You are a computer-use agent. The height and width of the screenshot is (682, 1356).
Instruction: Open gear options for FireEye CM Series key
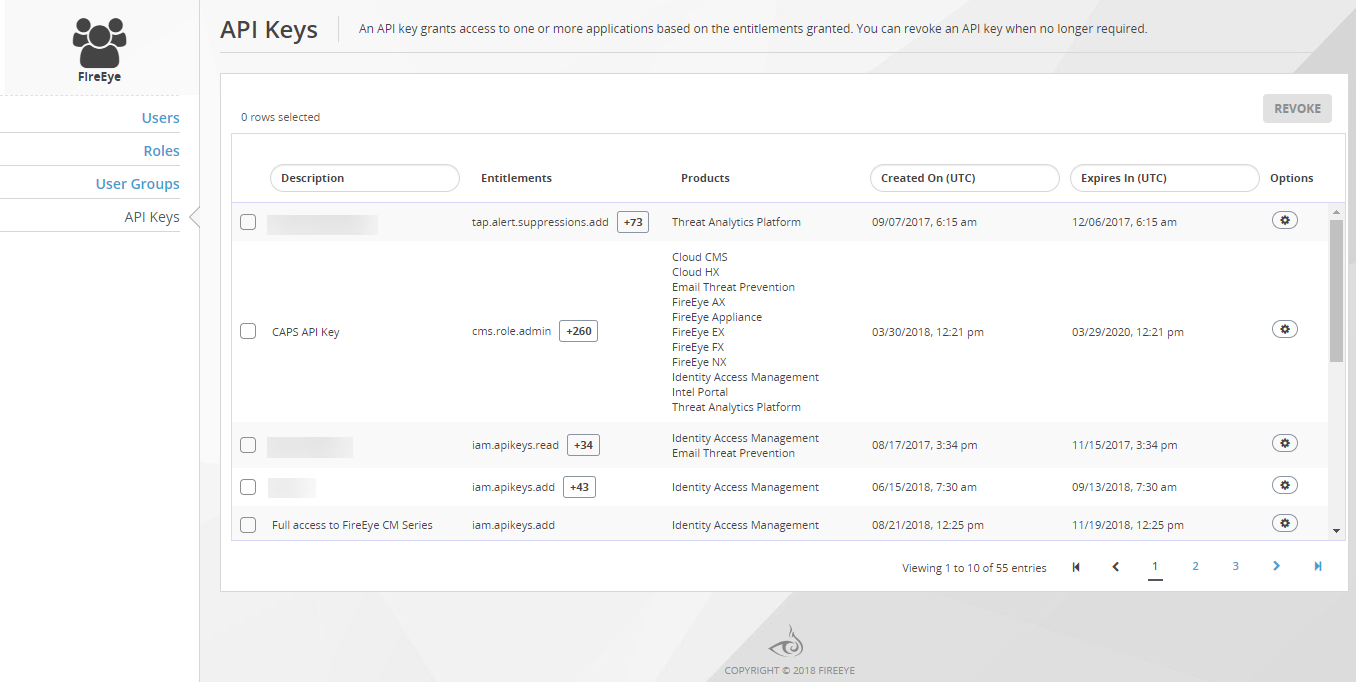click(x=1285, y=523)
